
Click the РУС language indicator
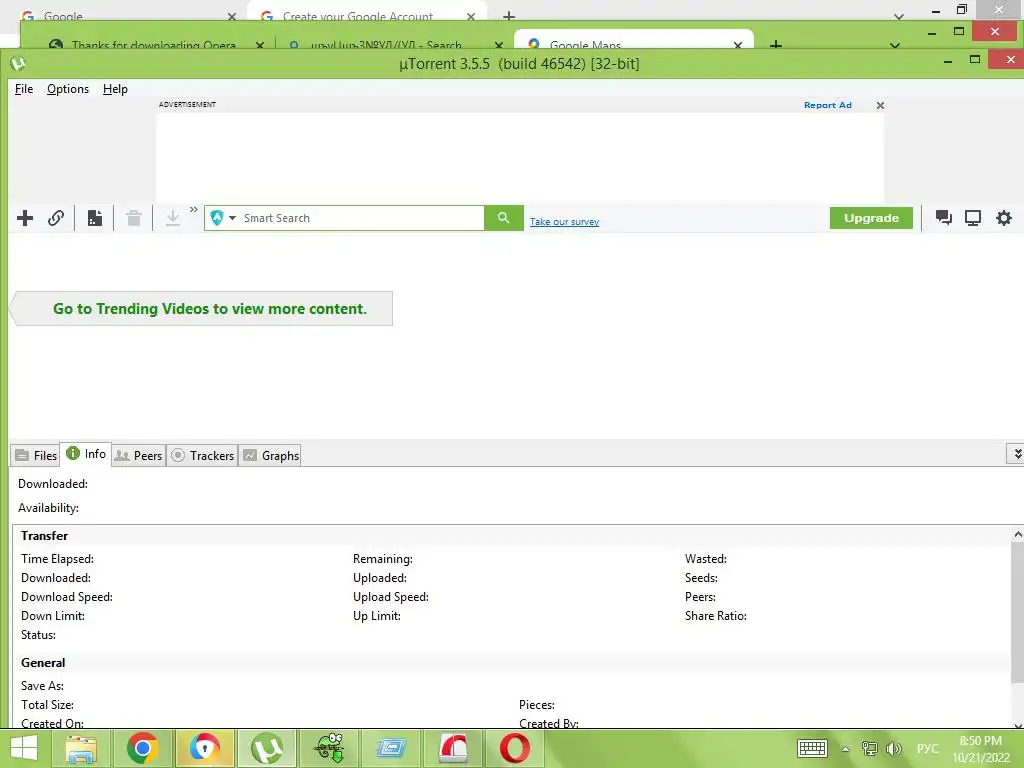click(x=927, y=748)
